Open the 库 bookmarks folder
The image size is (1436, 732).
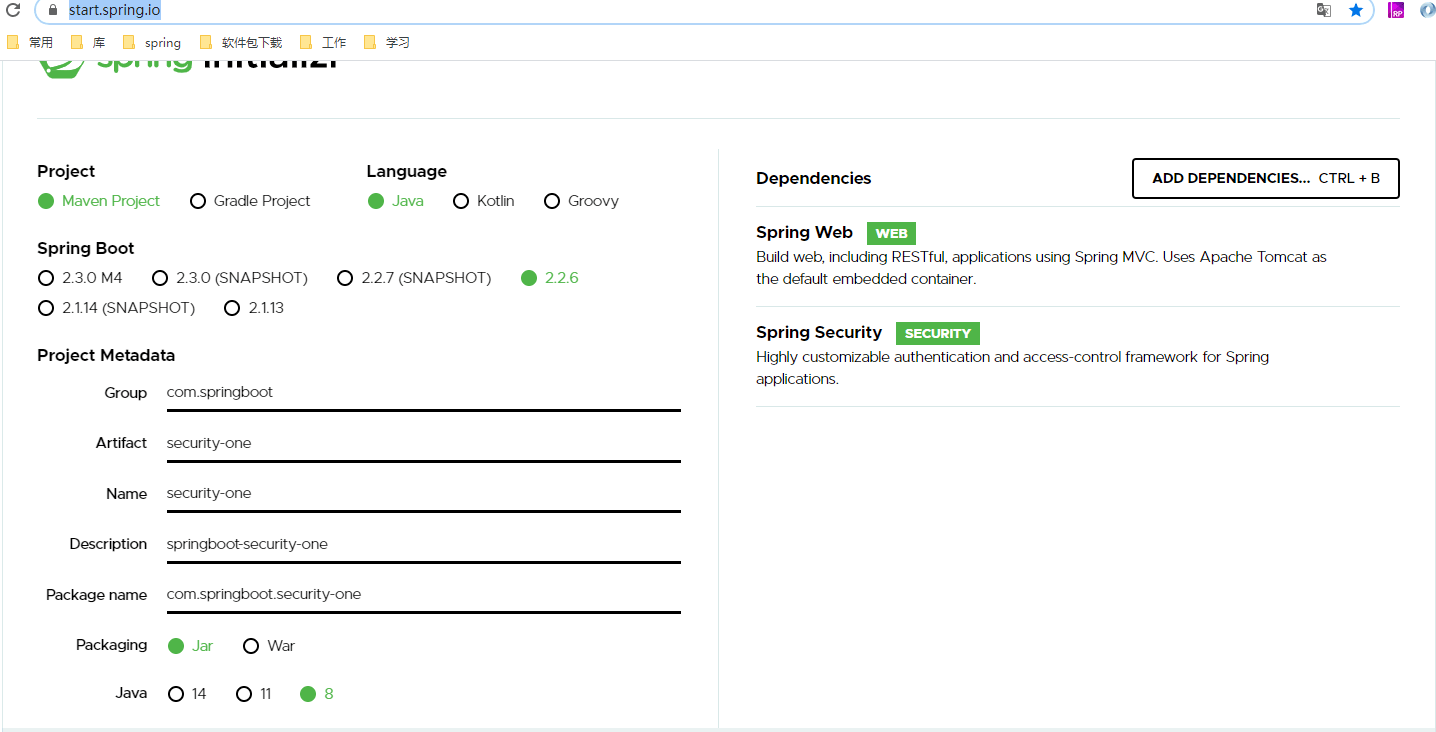tap(88, 42)
